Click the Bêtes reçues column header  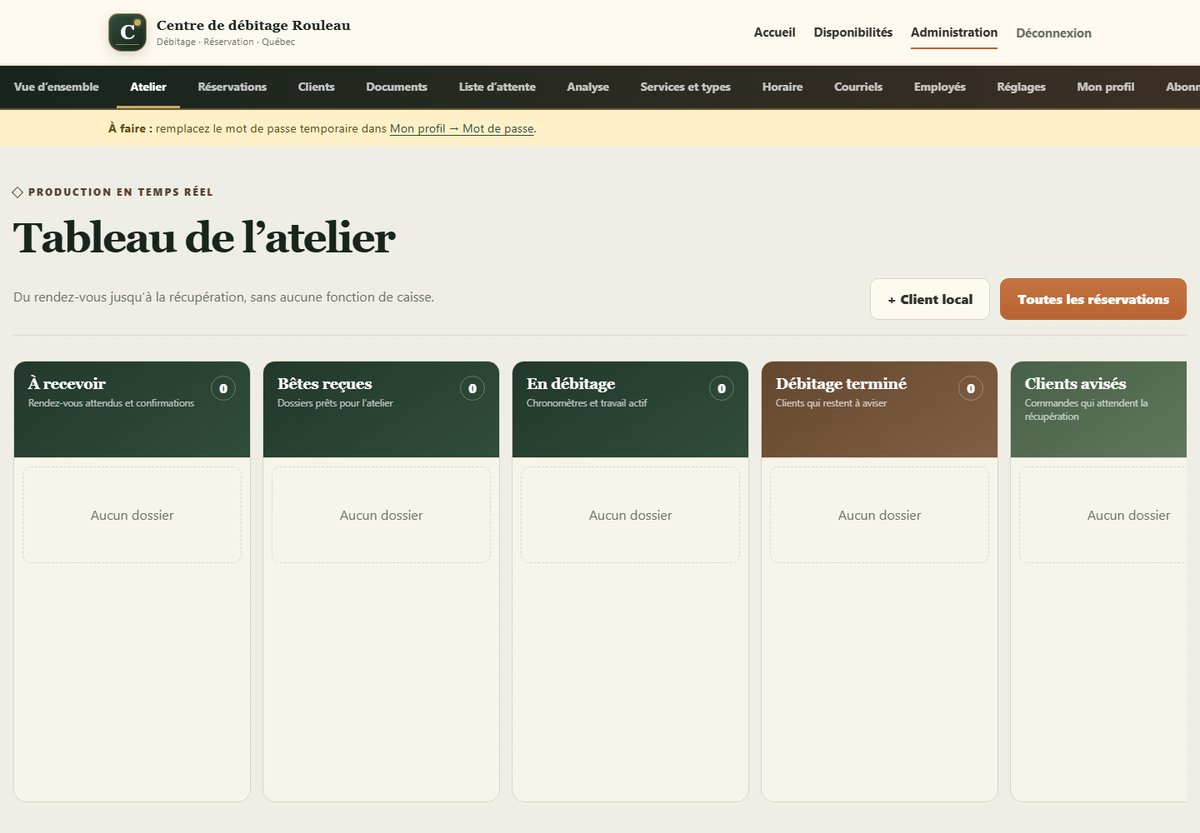pos(380,409)
